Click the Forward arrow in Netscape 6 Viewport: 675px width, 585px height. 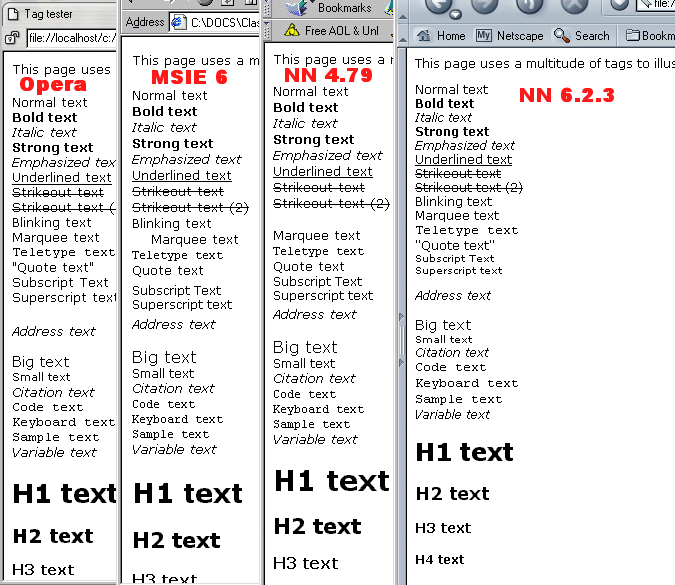pyautogui.click(x=484, y=5)
